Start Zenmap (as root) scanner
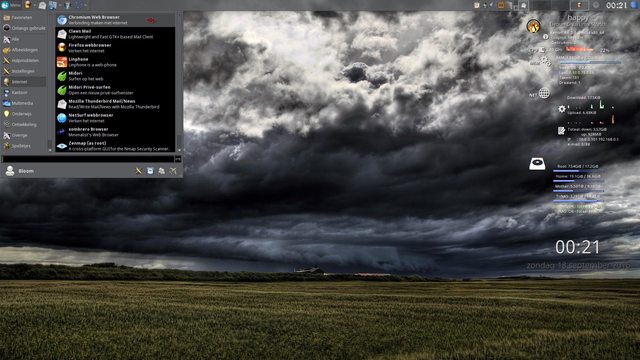This screenshot has height=360, width=640. pyautogui.click(x=116, y=146)
